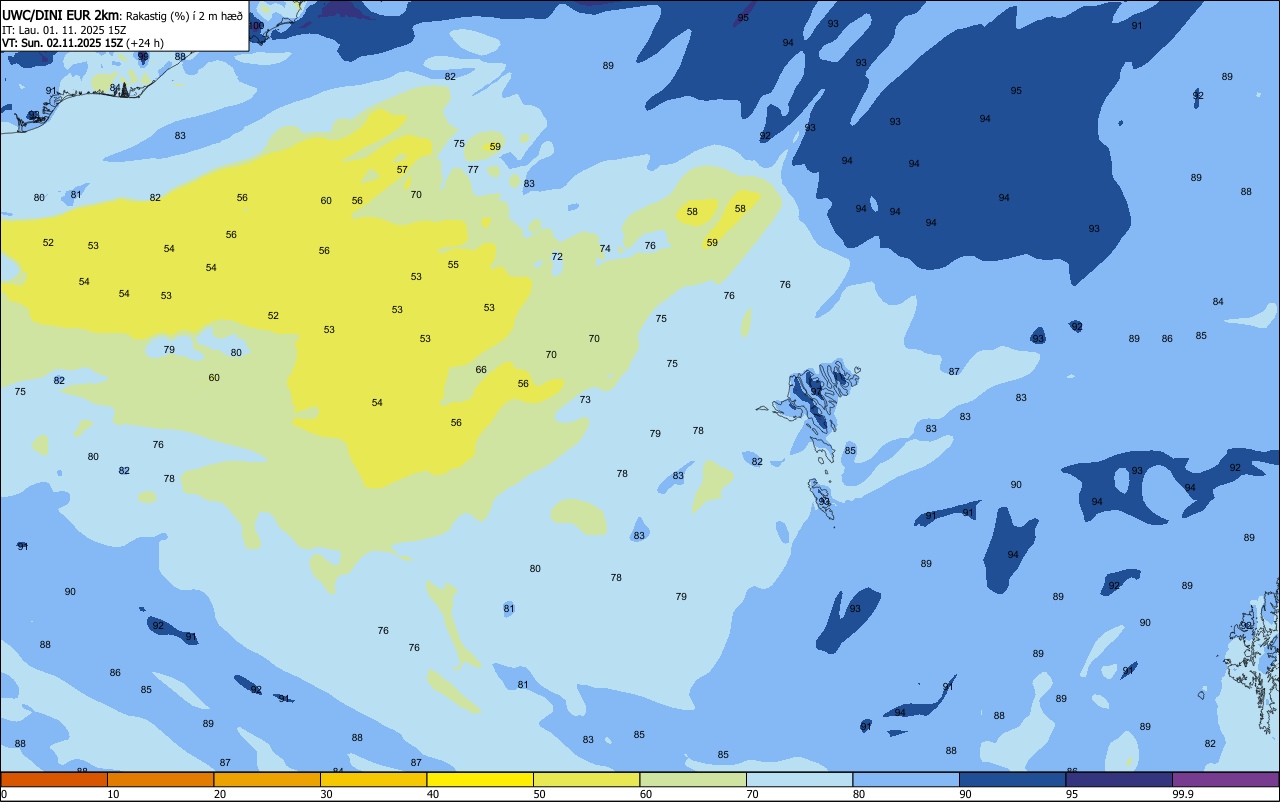1280x802 pixels.
Task: Click the humidity value "72" on the map
Action: (557, 257)
